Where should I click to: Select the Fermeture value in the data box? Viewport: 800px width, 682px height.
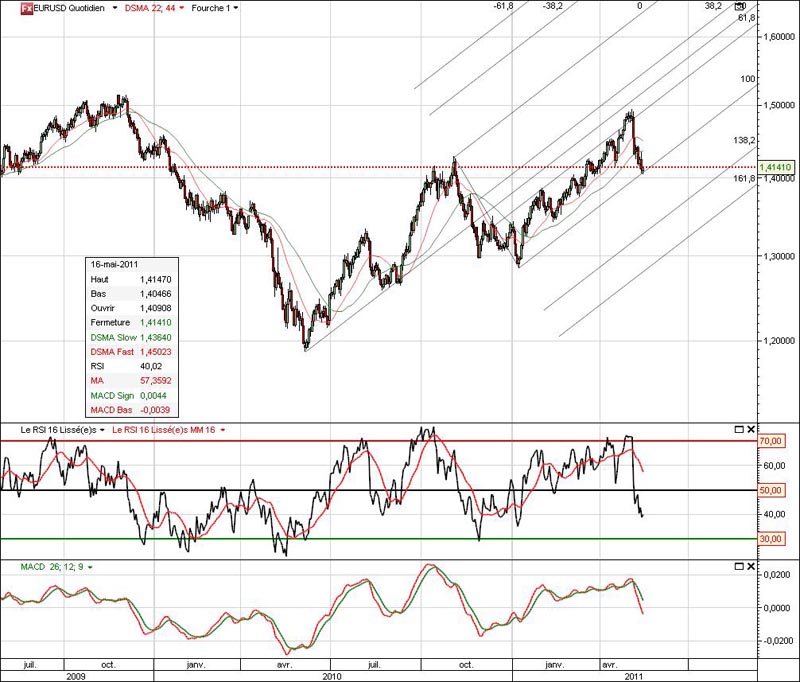tap(110, 323)
